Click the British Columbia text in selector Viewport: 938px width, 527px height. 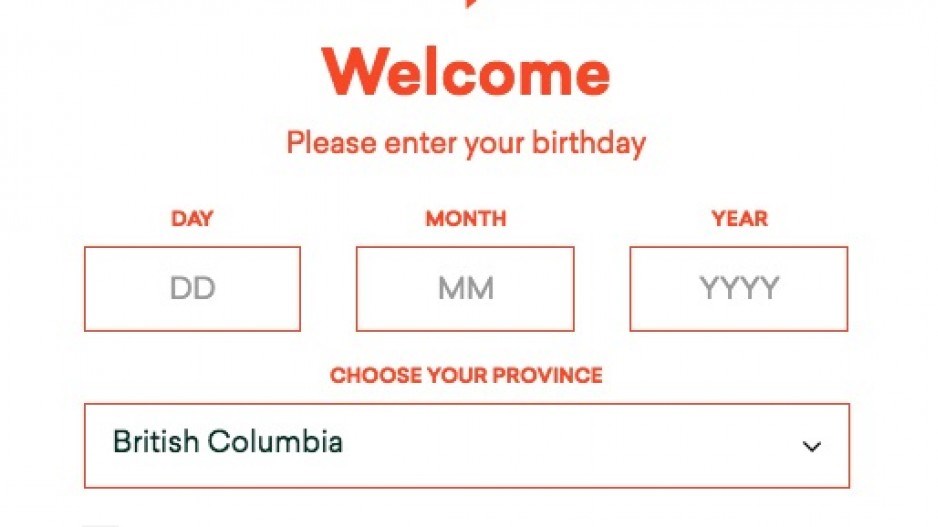coord(227,442)
